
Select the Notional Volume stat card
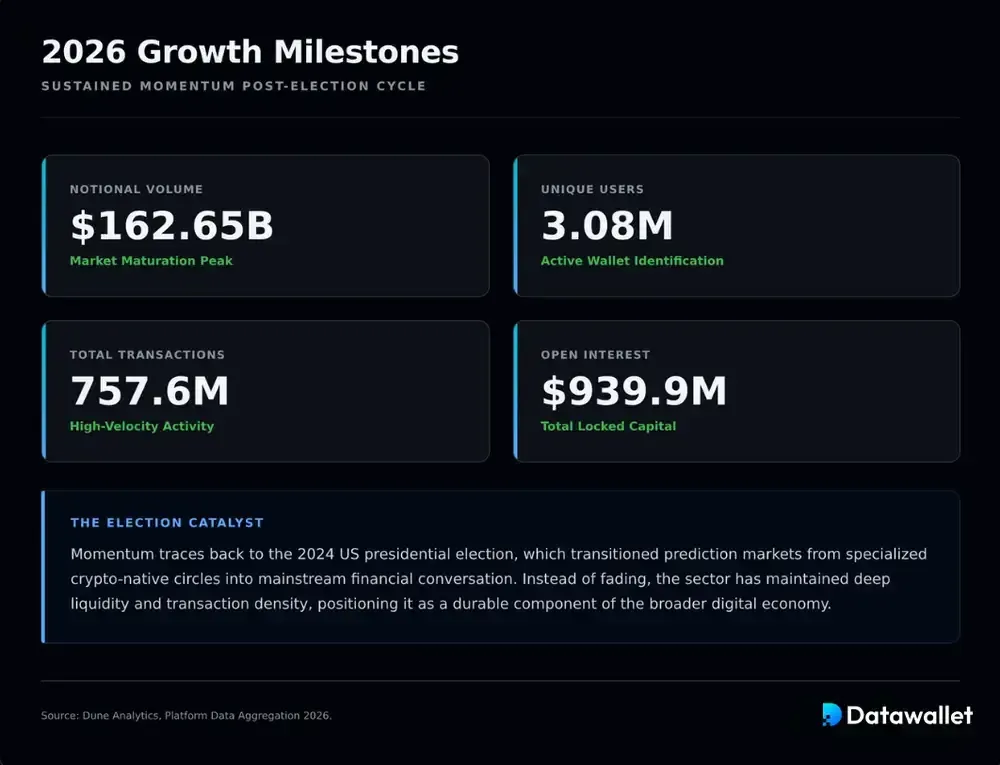pyautogui.click(x=265, y=225)
